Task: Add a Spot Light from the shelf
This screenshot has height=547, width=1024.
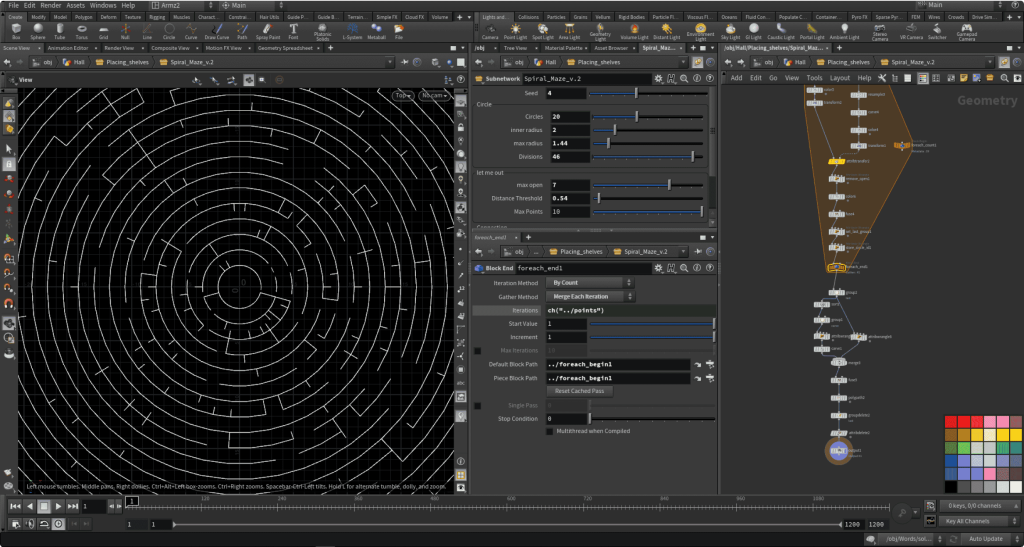Action: (542, 31)
